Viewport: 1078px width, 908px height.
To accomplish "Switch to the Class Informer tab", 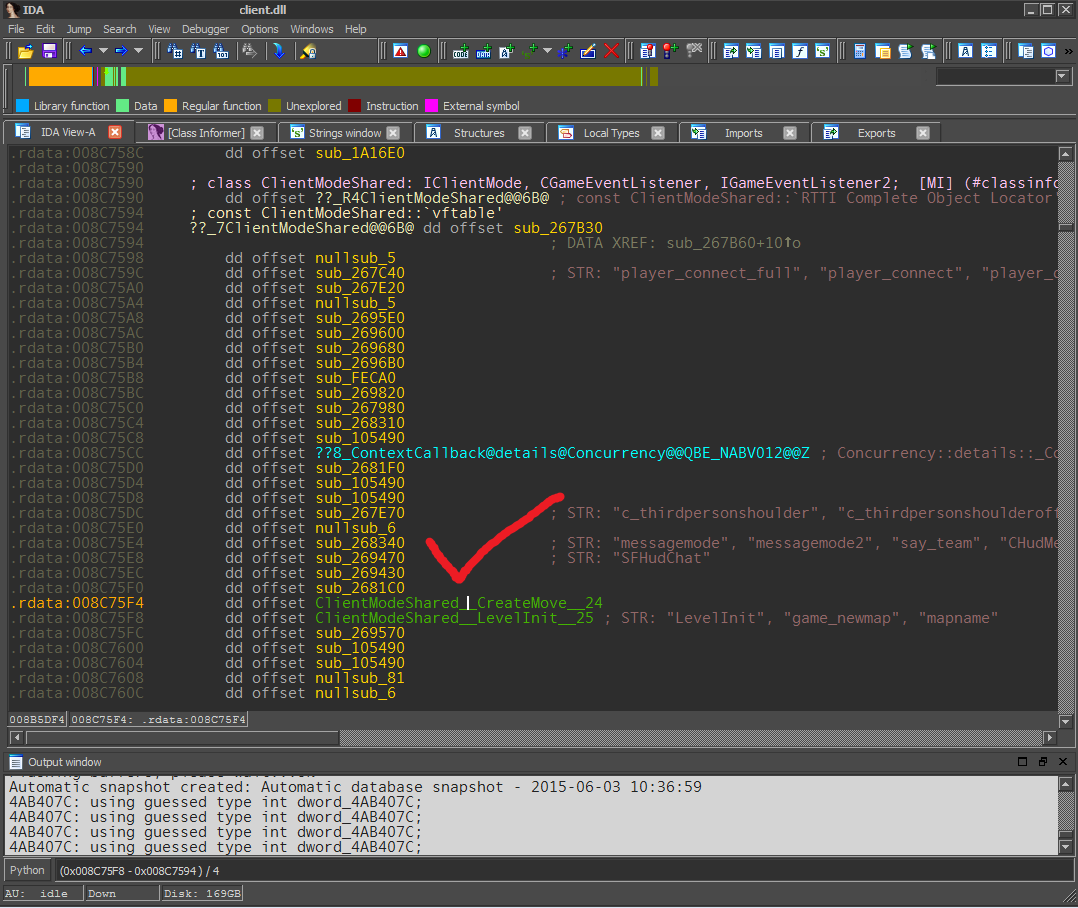I will (206, 133).
